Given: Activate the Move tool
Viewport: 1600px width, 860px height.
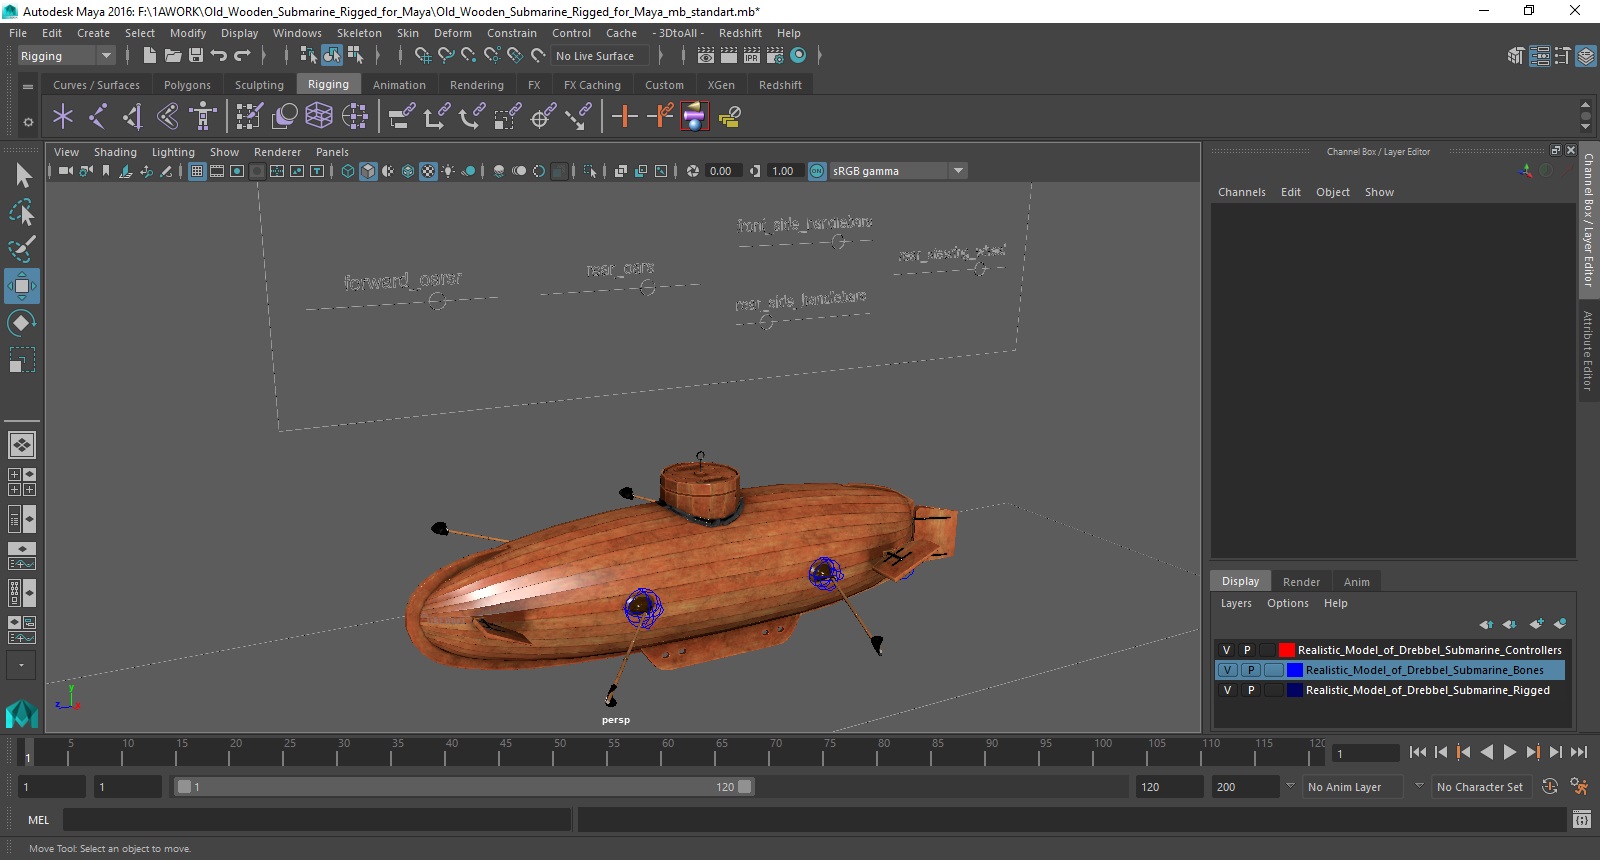Looking at the screenshot, I should [x=22, y=286].
